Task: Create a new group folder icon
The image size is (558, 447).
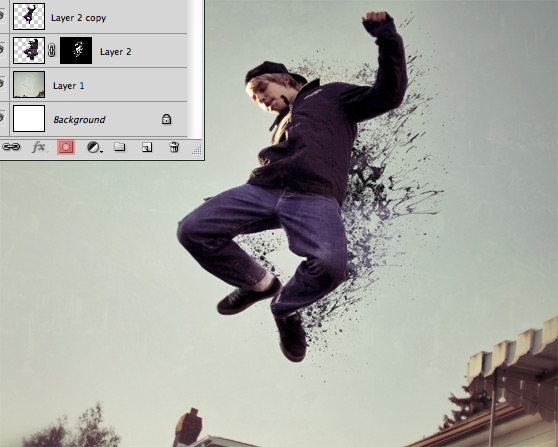Action: (x=120, y=147)
